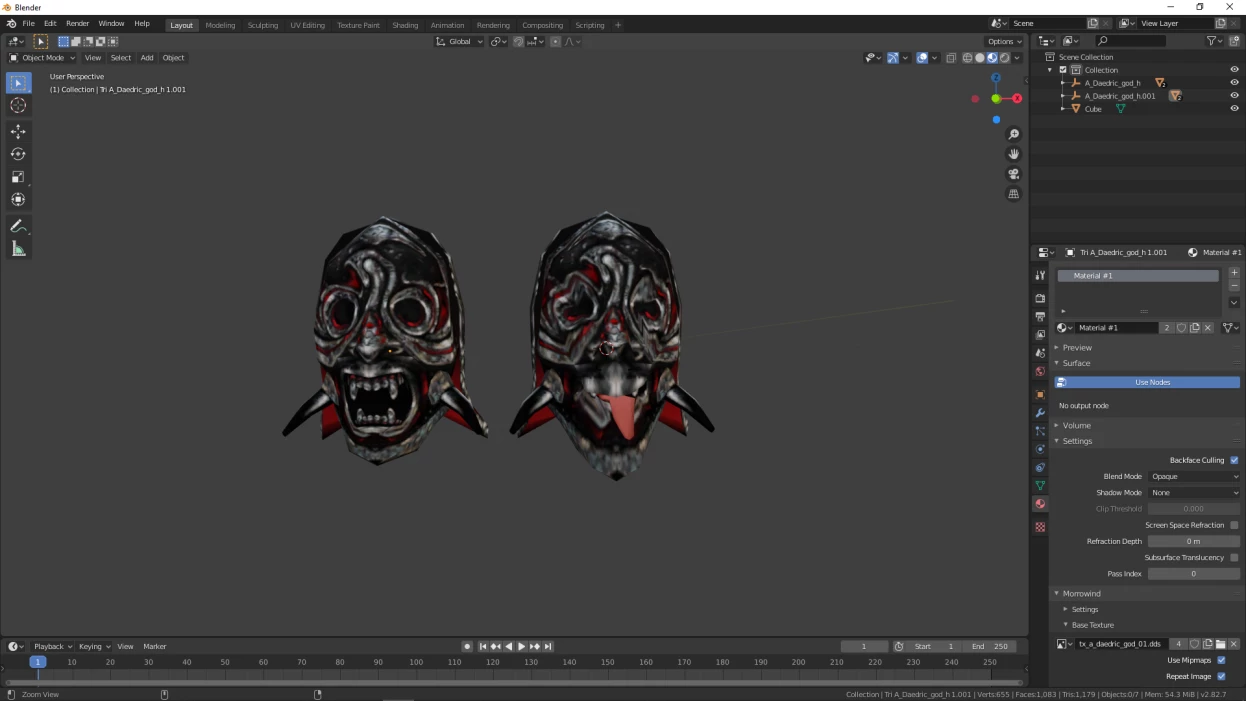Switch to the Shading workspace tab
The height and width of the screenshot is (701, 1246).
tap(405, 25)
